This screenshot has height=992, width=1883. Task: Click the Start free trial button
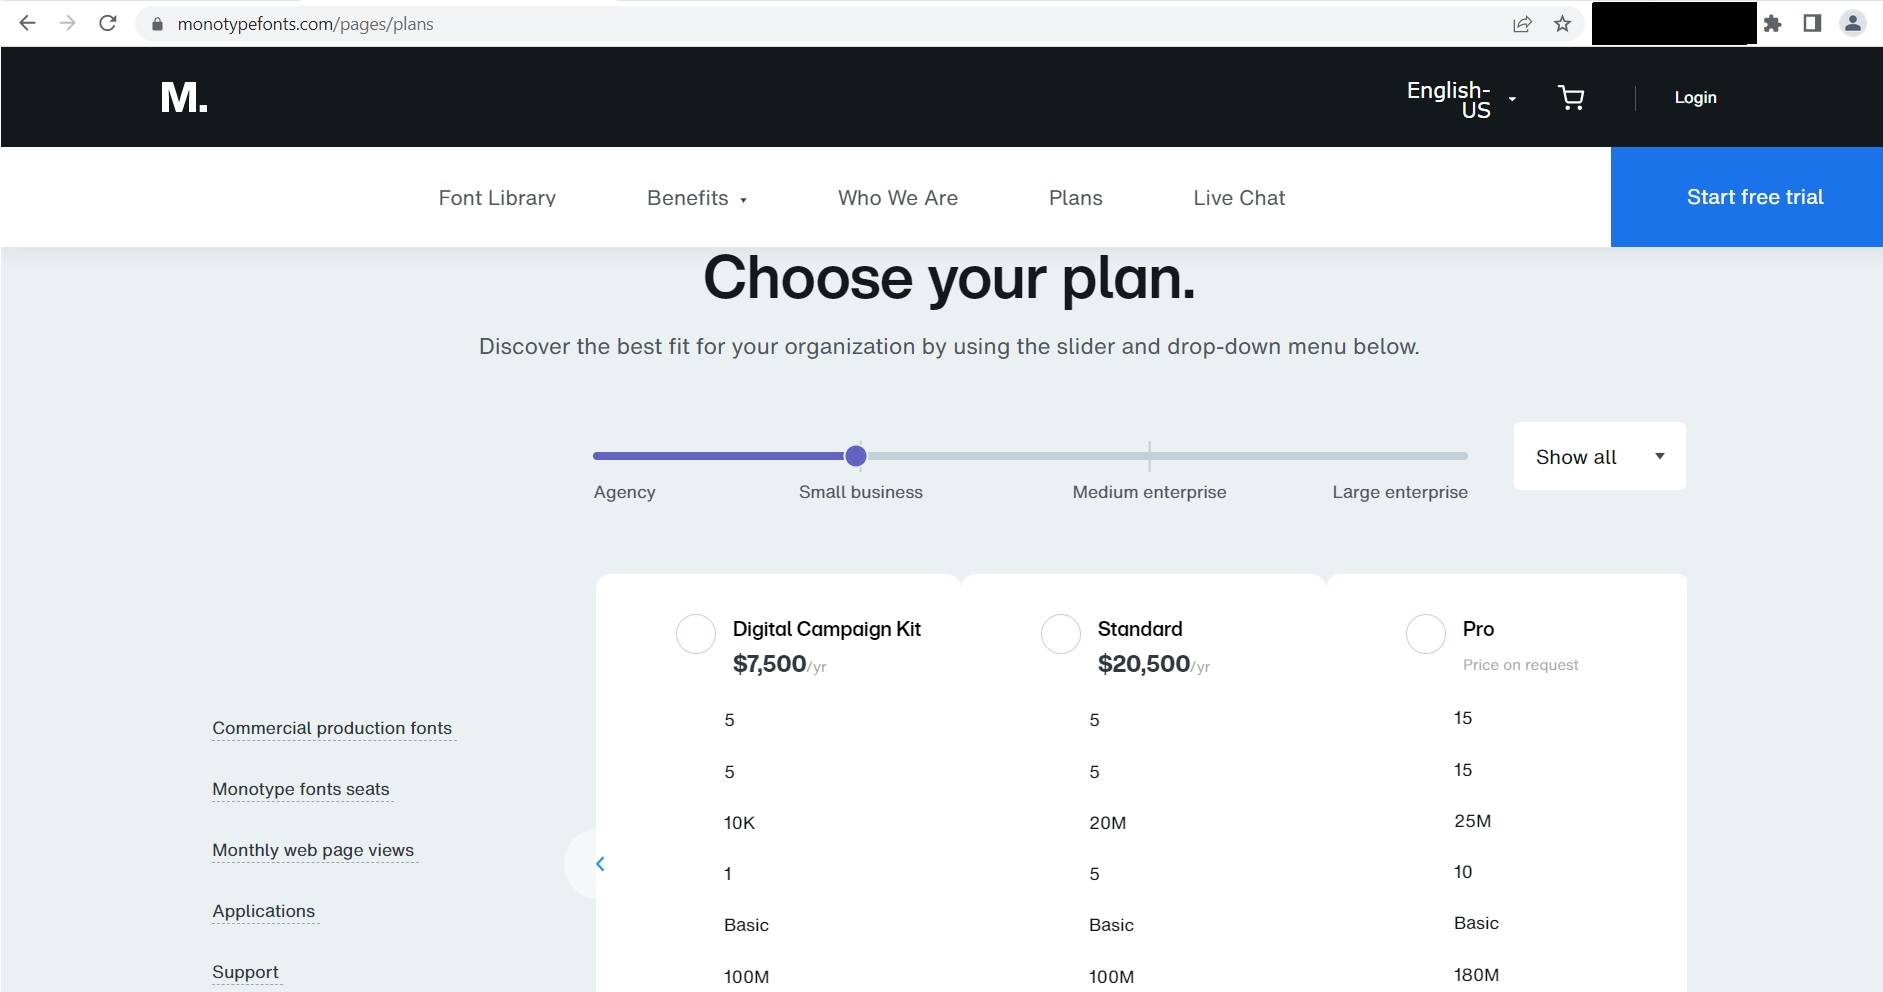tap(1747, 197)
